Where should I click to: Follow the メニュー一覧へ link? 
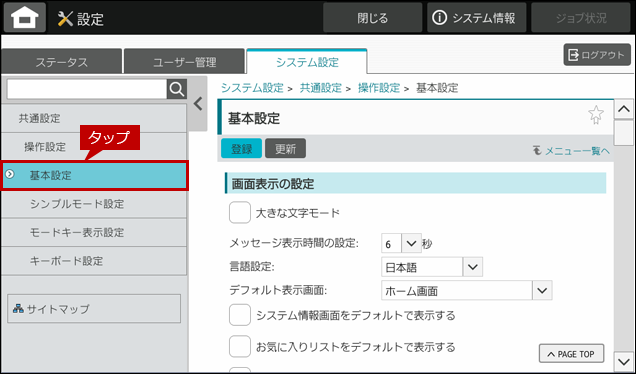pyautogui.click(x=571, y=151)
